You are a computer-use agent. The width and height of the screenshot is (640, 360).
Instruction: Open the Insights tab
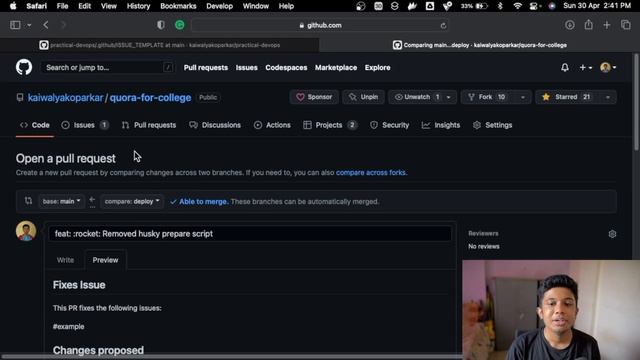tap(441, 125)
